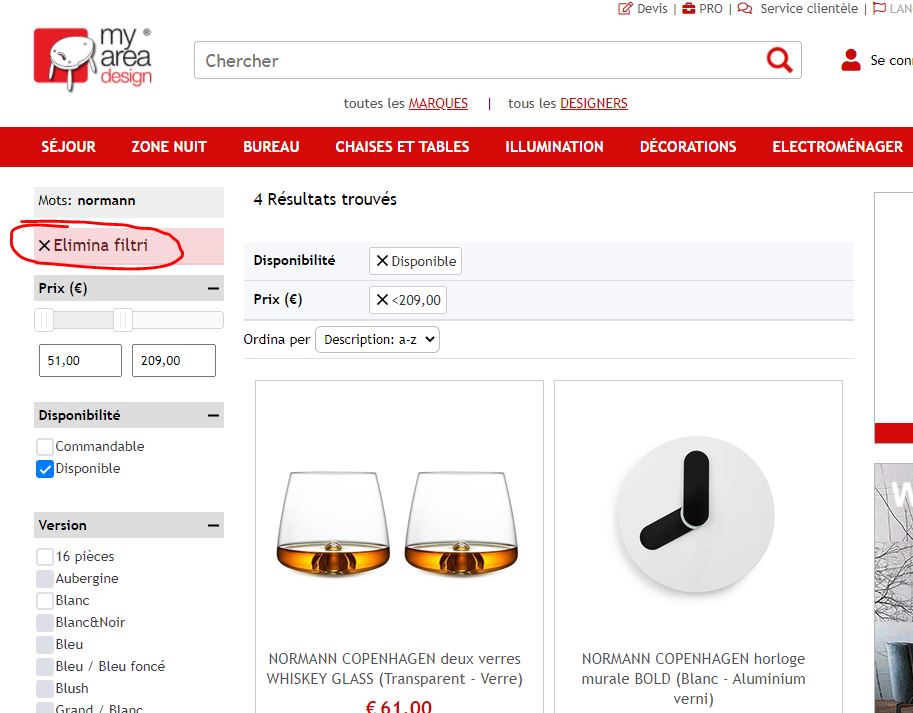The image size is (913, 713).
Task: Remove the Disponible filter tag
Action: point(382,261)
